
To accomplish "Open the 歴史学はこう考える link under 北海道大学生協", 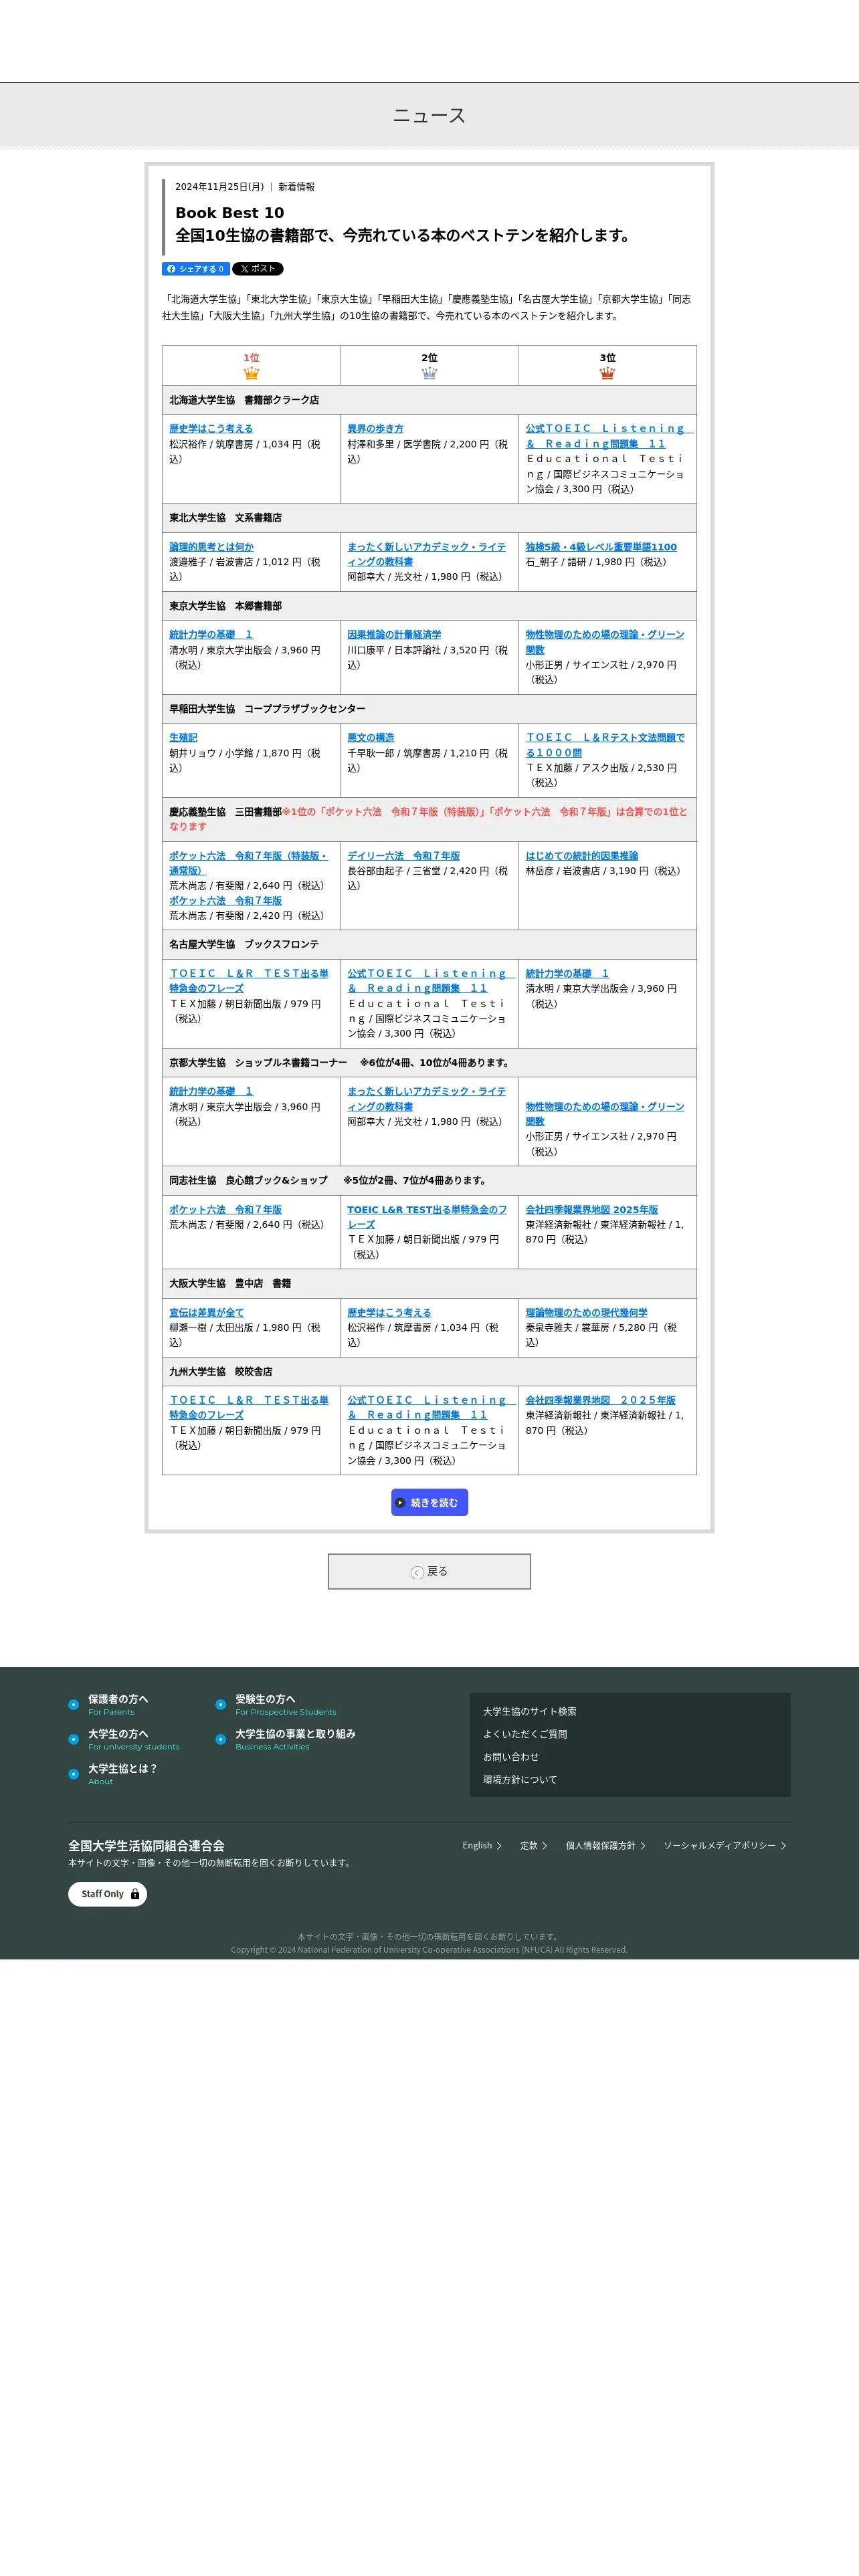I will (x=211, y=428).
